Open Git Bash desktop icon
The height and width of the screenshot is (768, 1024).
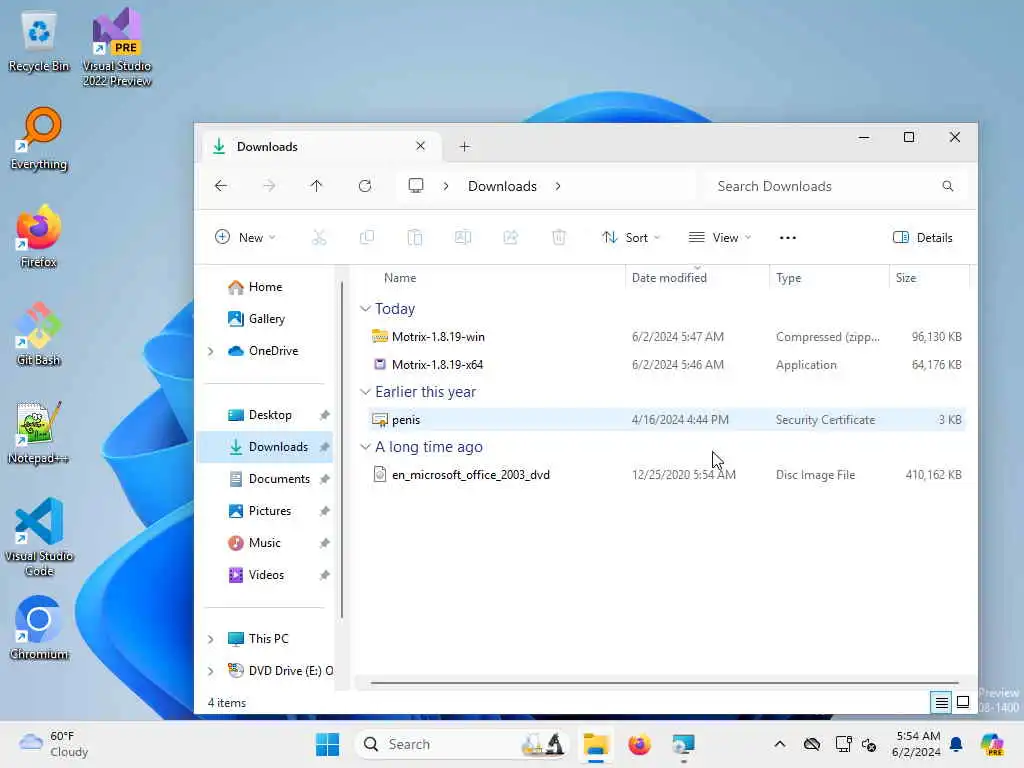click(39, 334)
